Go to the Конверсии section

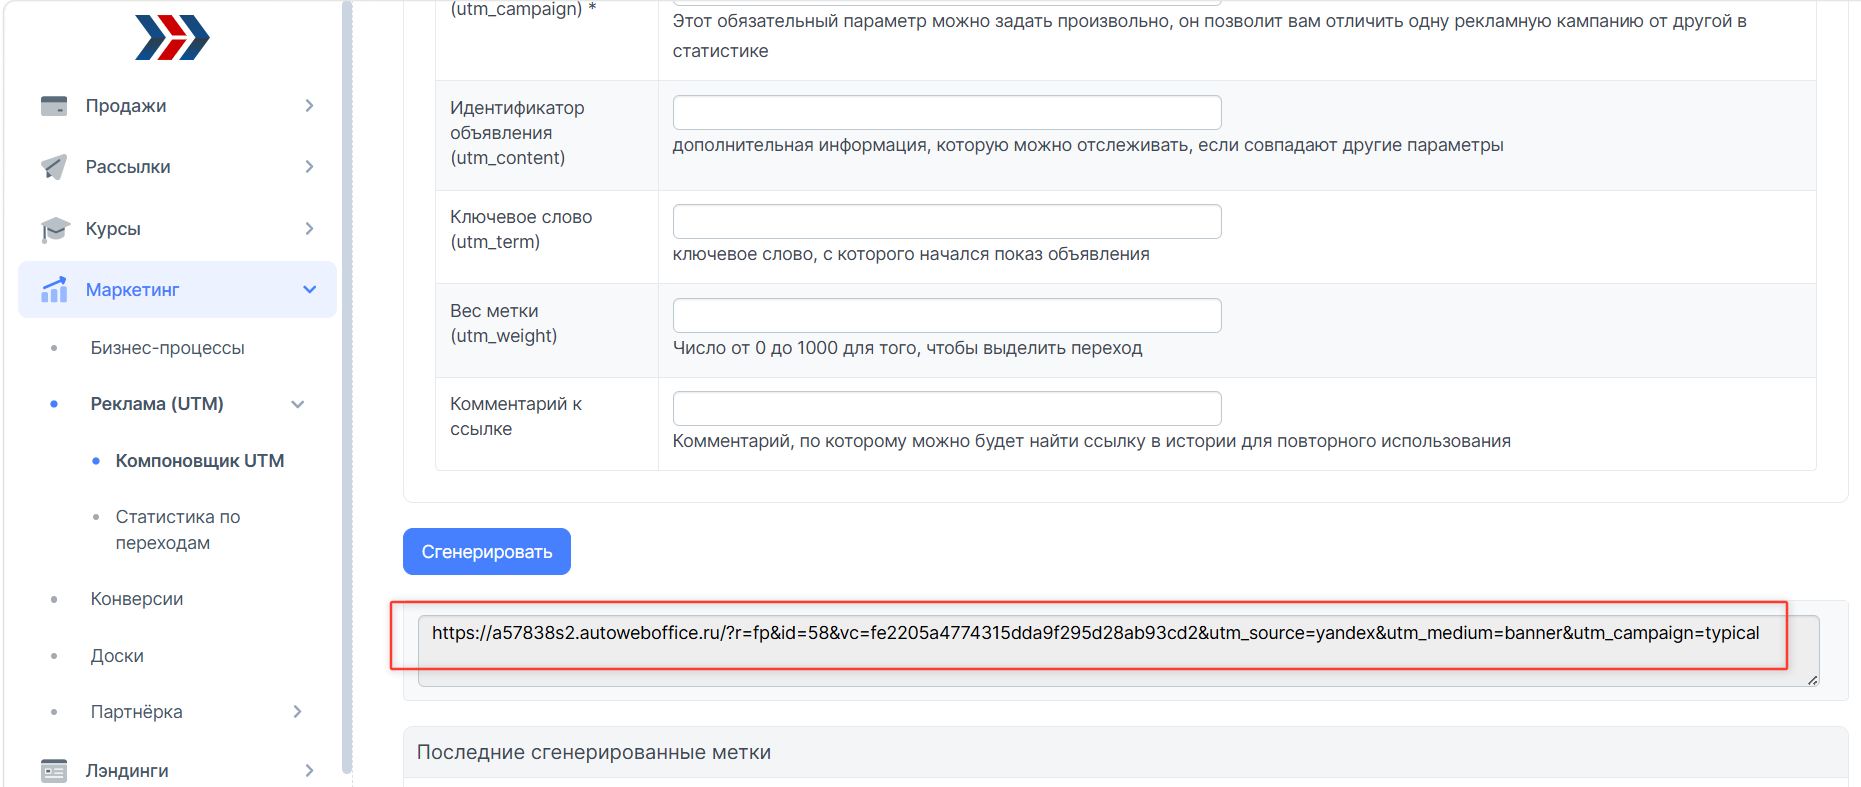click(x=137, y=599)
